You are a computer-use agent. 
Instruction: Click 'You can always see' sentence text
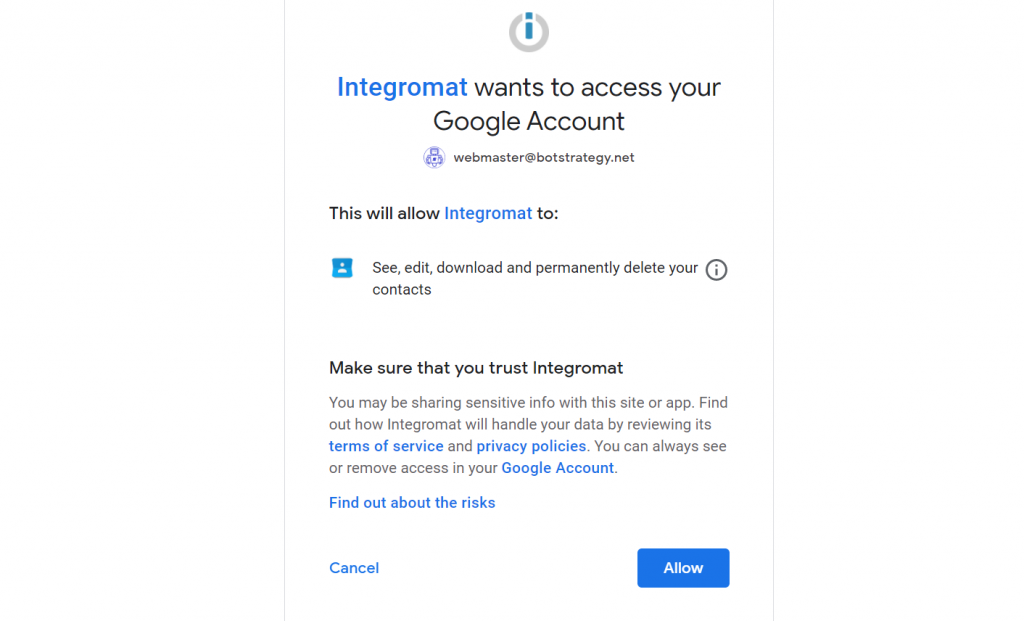(661, 446)
